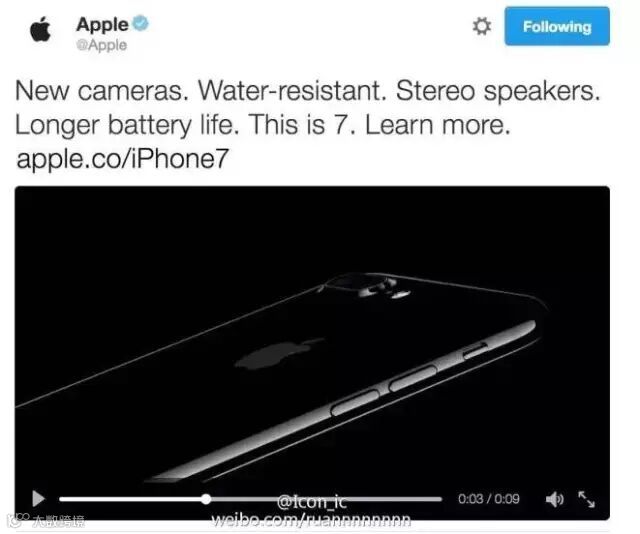This screenshot has width=640, height=534.
Task: Expand video to fullscreen
Action: (x=587, y=499)
